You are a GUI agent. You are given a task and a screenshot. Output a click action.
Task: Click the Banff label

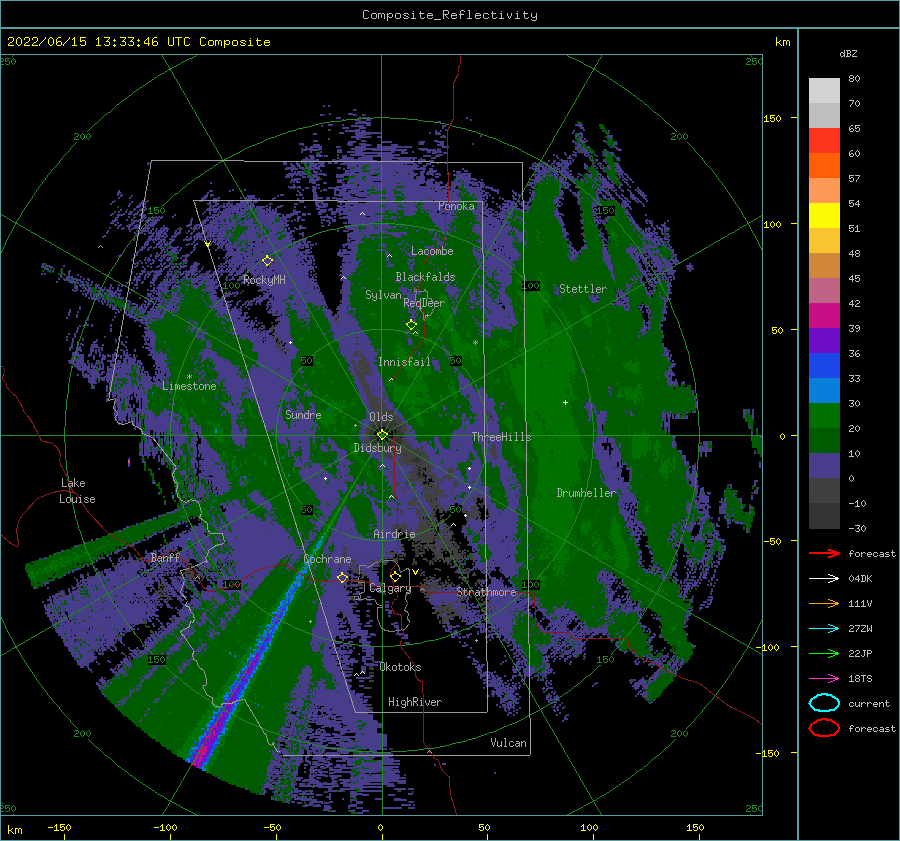165,557
